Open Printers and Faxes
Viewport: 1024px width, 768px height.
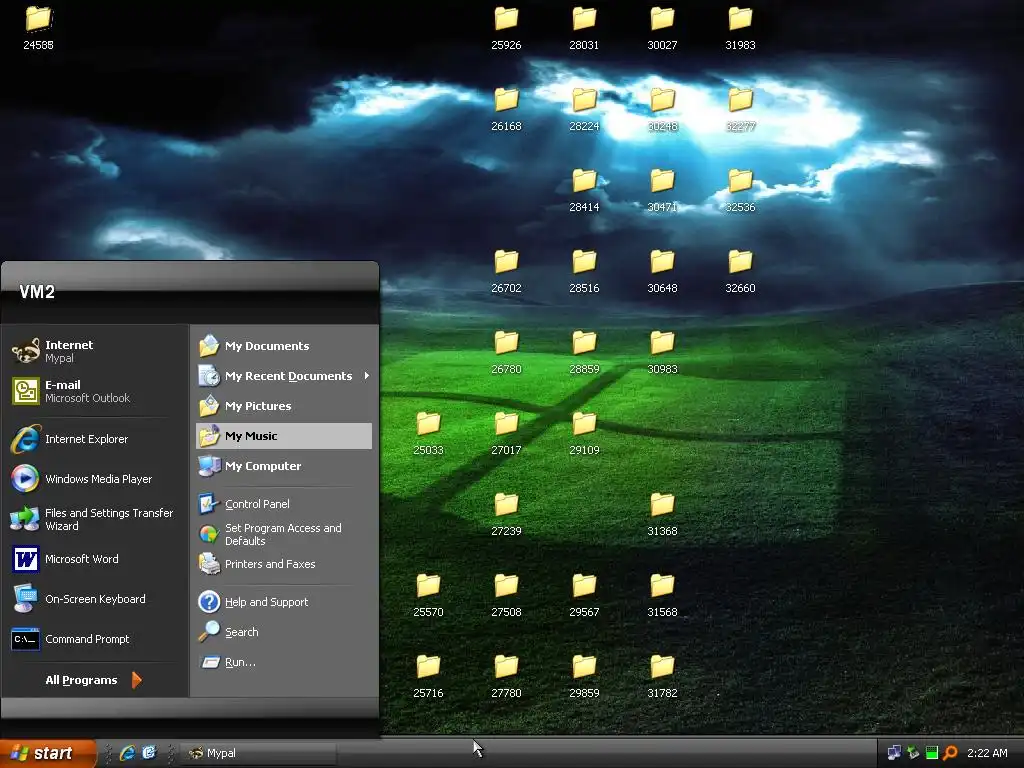click(283, 564)
